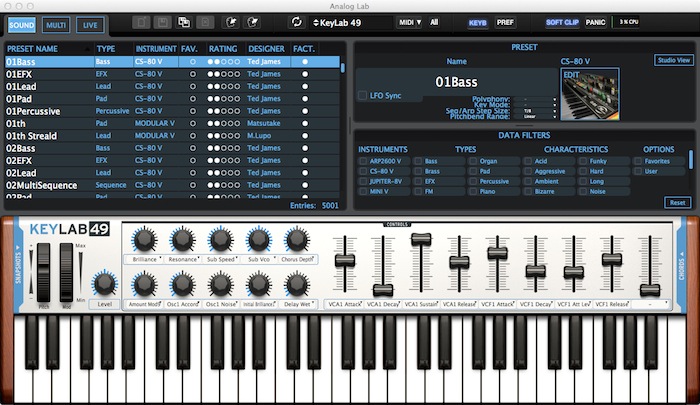Open the Pitchbend Range dropdown
Viewport: 700px width, 405px height.
point(535,117)
